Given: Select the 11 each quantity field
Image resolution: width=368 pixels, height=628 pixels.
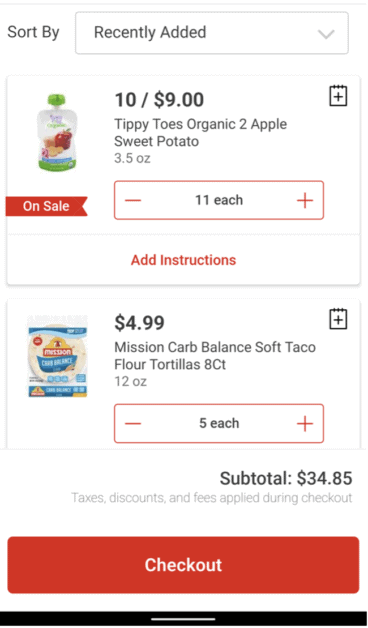Looking at the screenshot, I should pyautogui.click(x=219, y=200).
